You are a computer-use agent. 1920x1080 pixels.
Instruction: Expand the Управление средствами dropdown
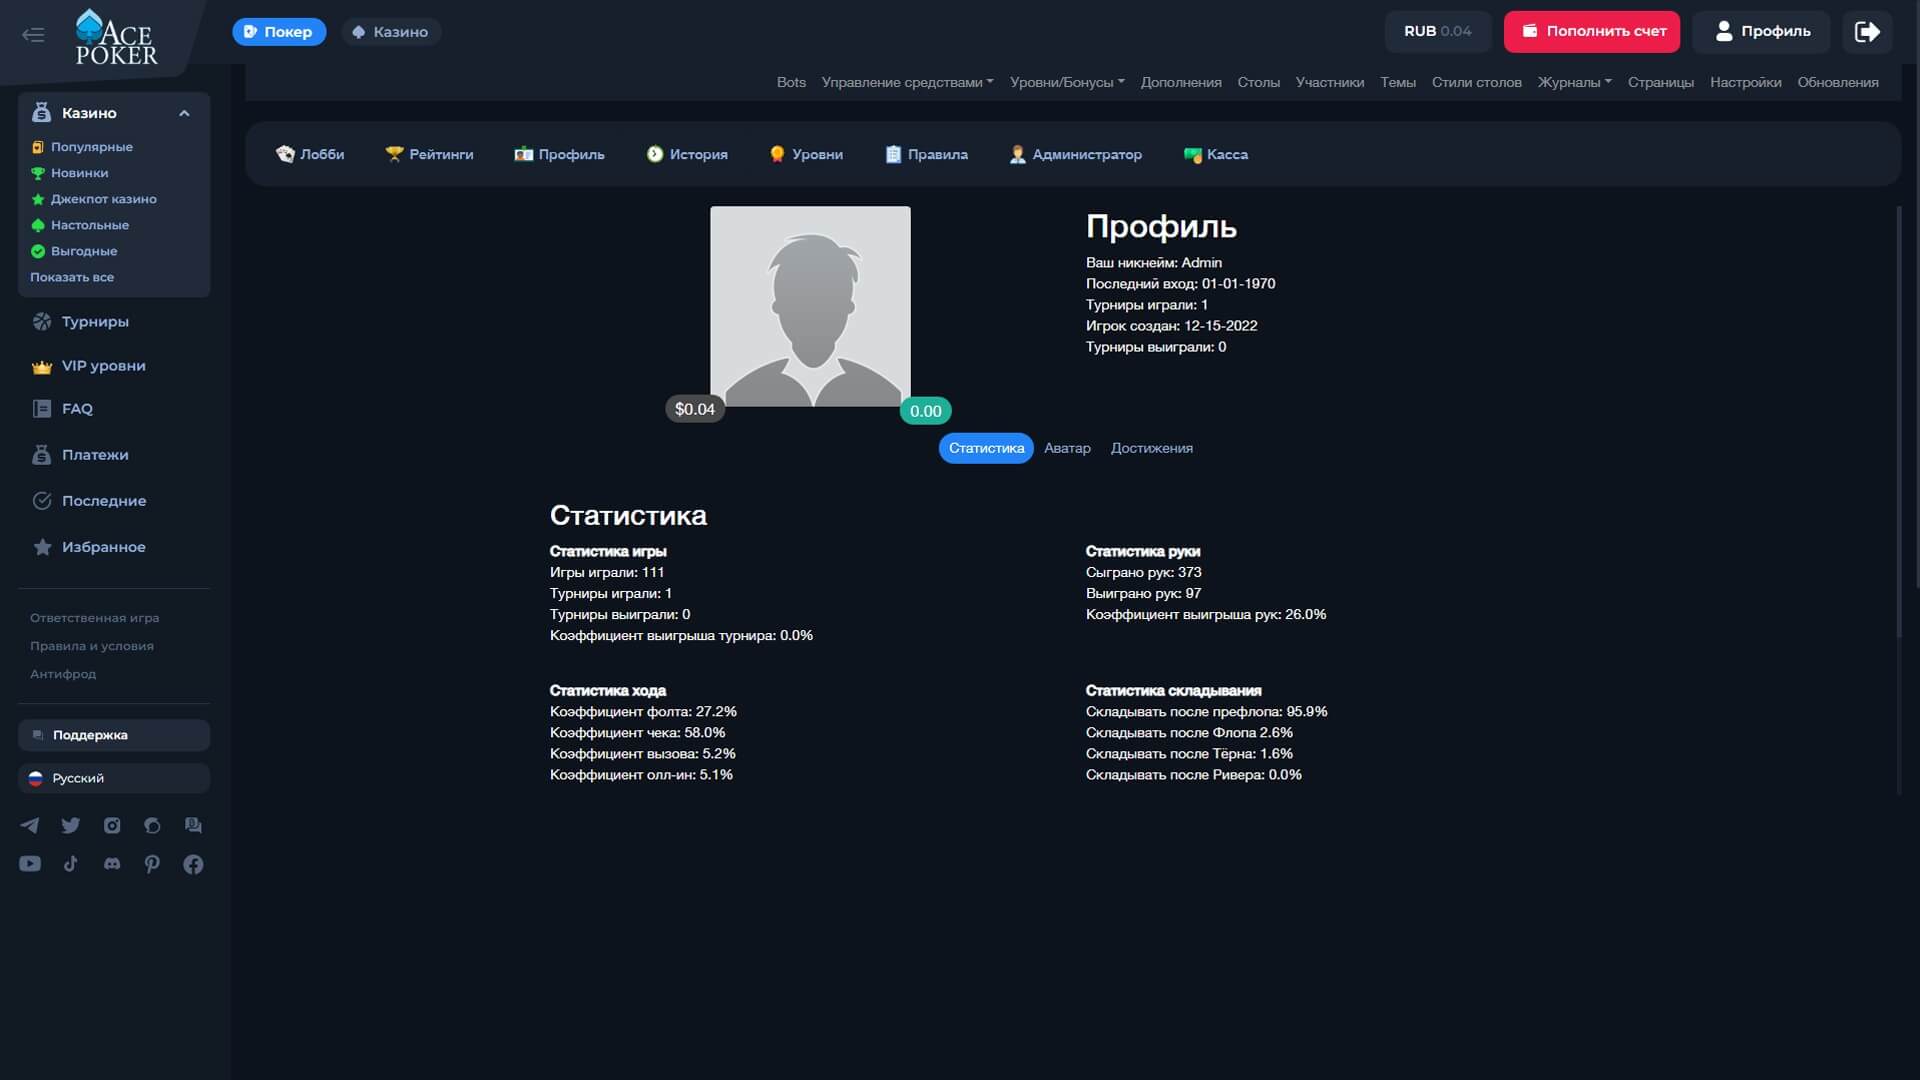907,82
